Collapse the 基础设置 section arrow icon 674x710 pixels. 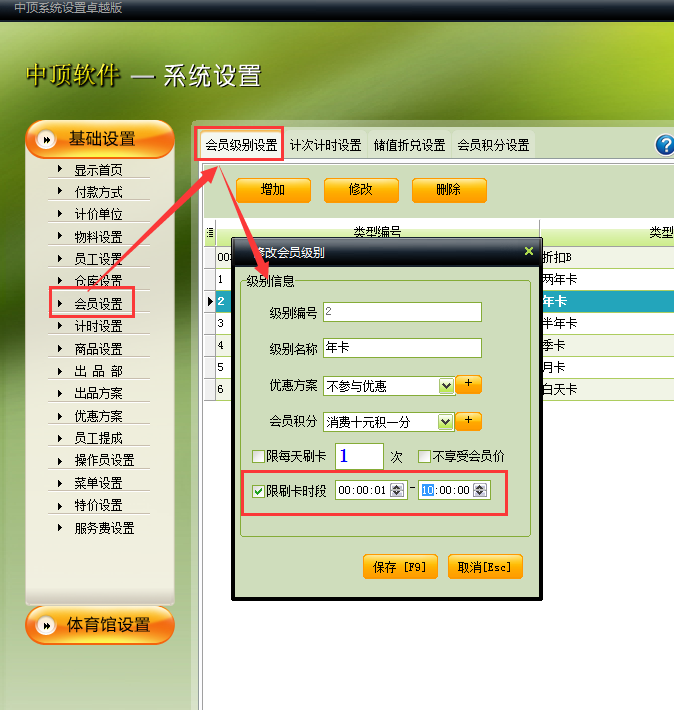46,140
